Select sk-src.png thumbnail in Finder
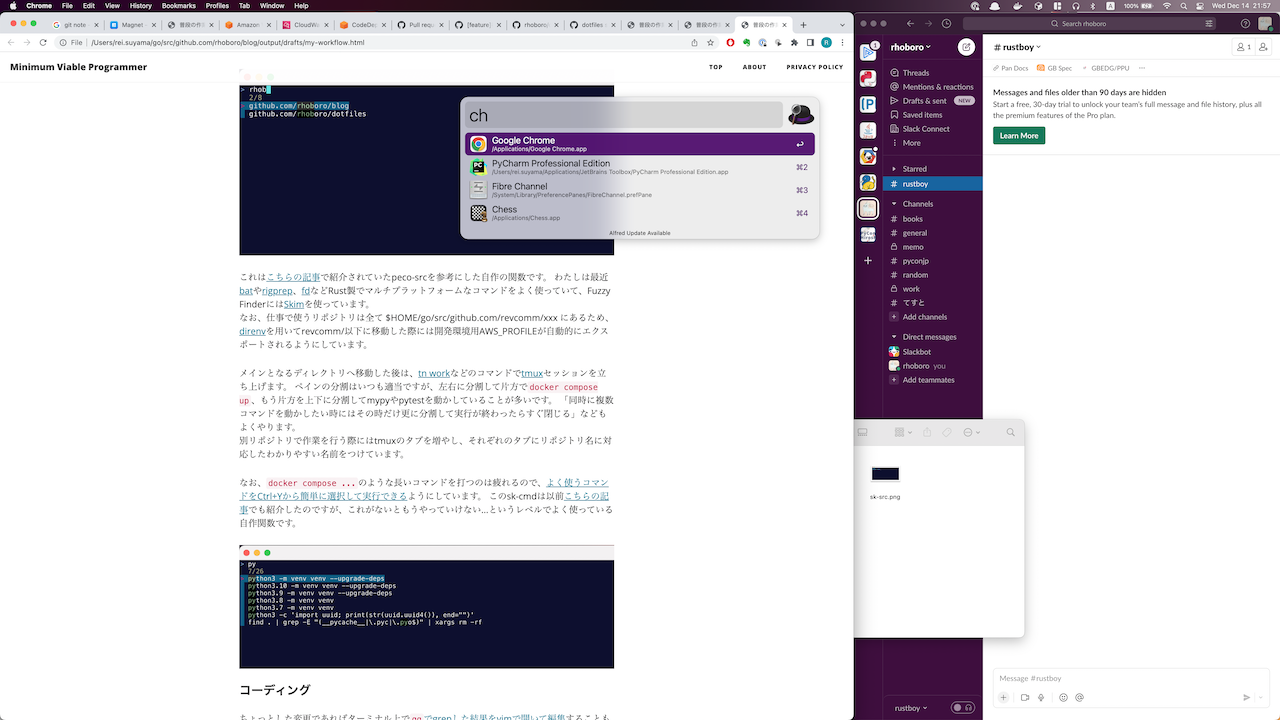The width and height of the screenshot is (1280, 720). click(x=885, y=474)
